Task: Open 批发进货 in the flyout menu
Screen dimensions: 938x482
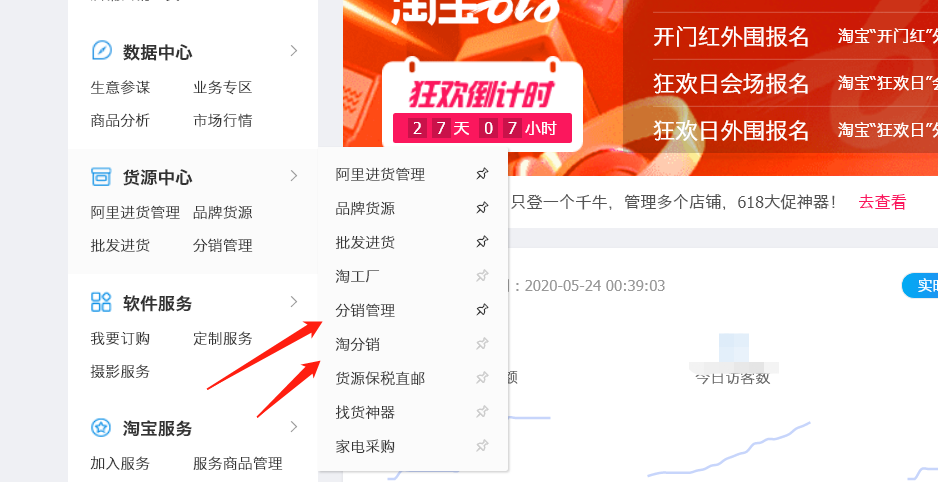Action: pos(366,243)
